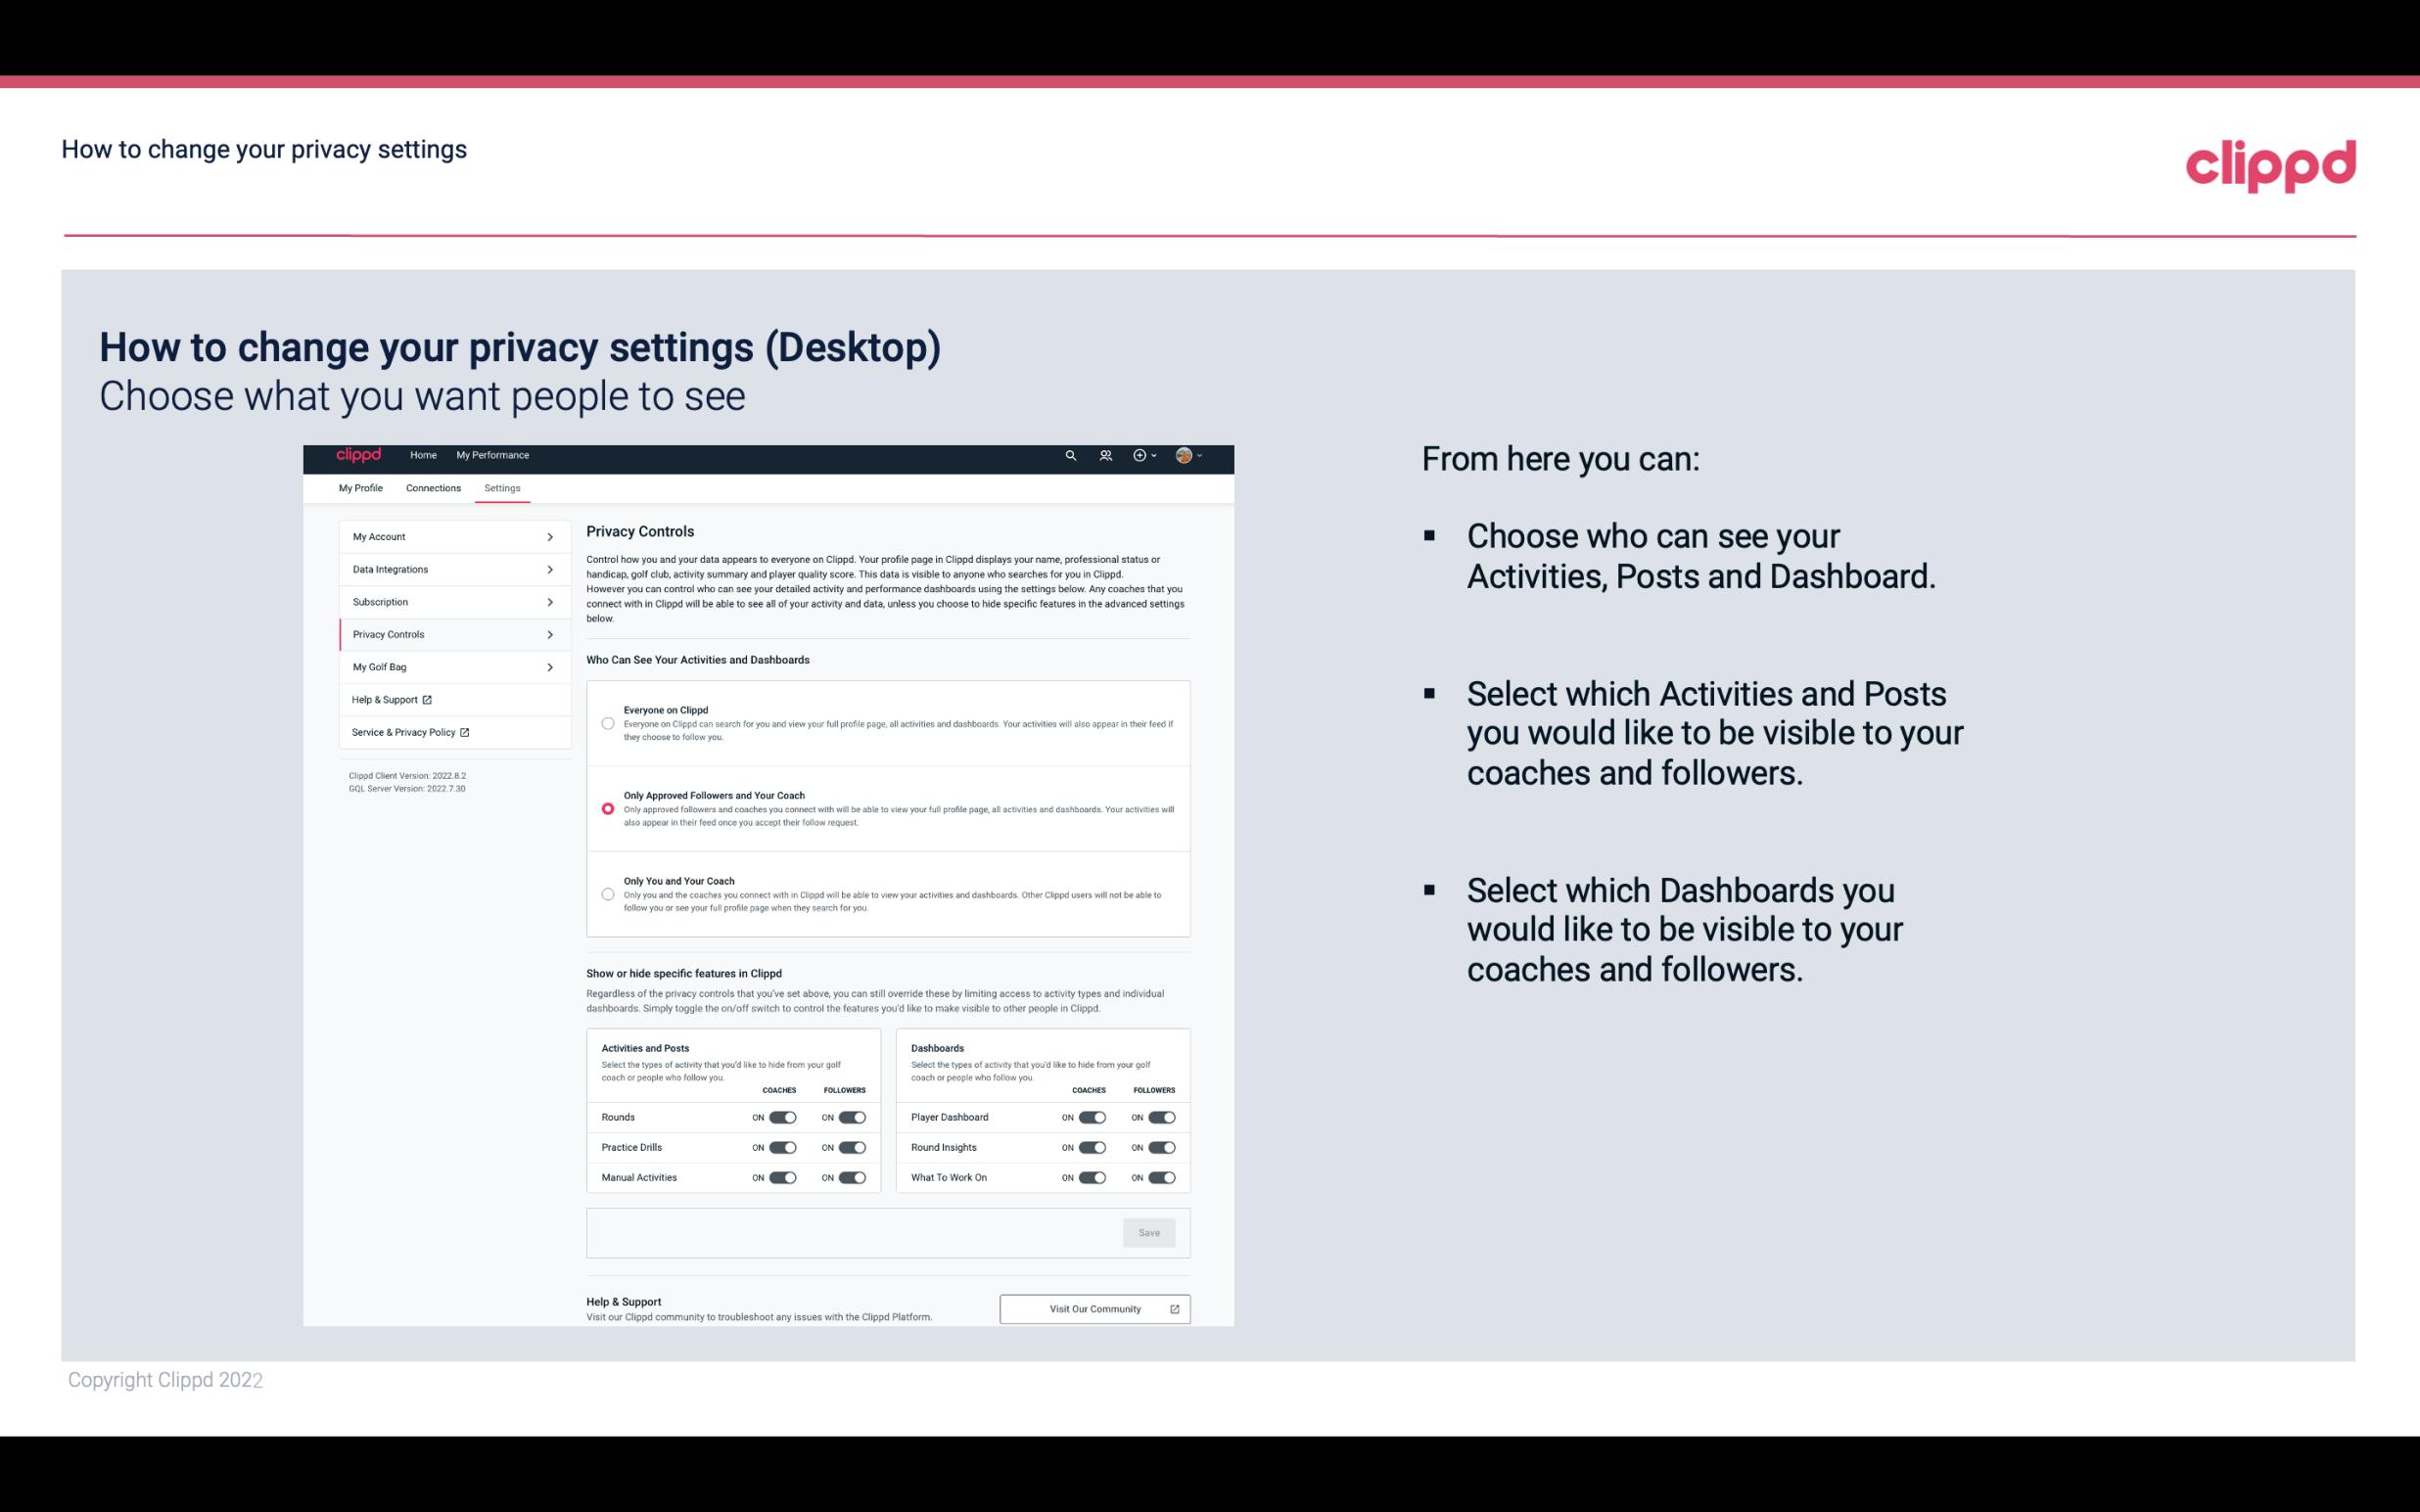Toggle Rounds visibility for Followers off
Screen dimensions: 2420x1512
(x=852, y=1117)
